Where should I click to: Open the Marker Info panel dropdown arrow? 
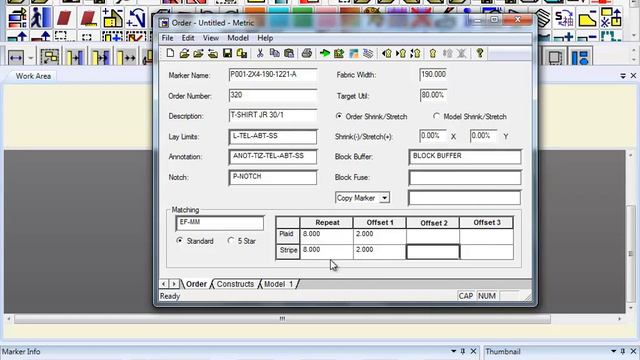[x=453, y=351]
